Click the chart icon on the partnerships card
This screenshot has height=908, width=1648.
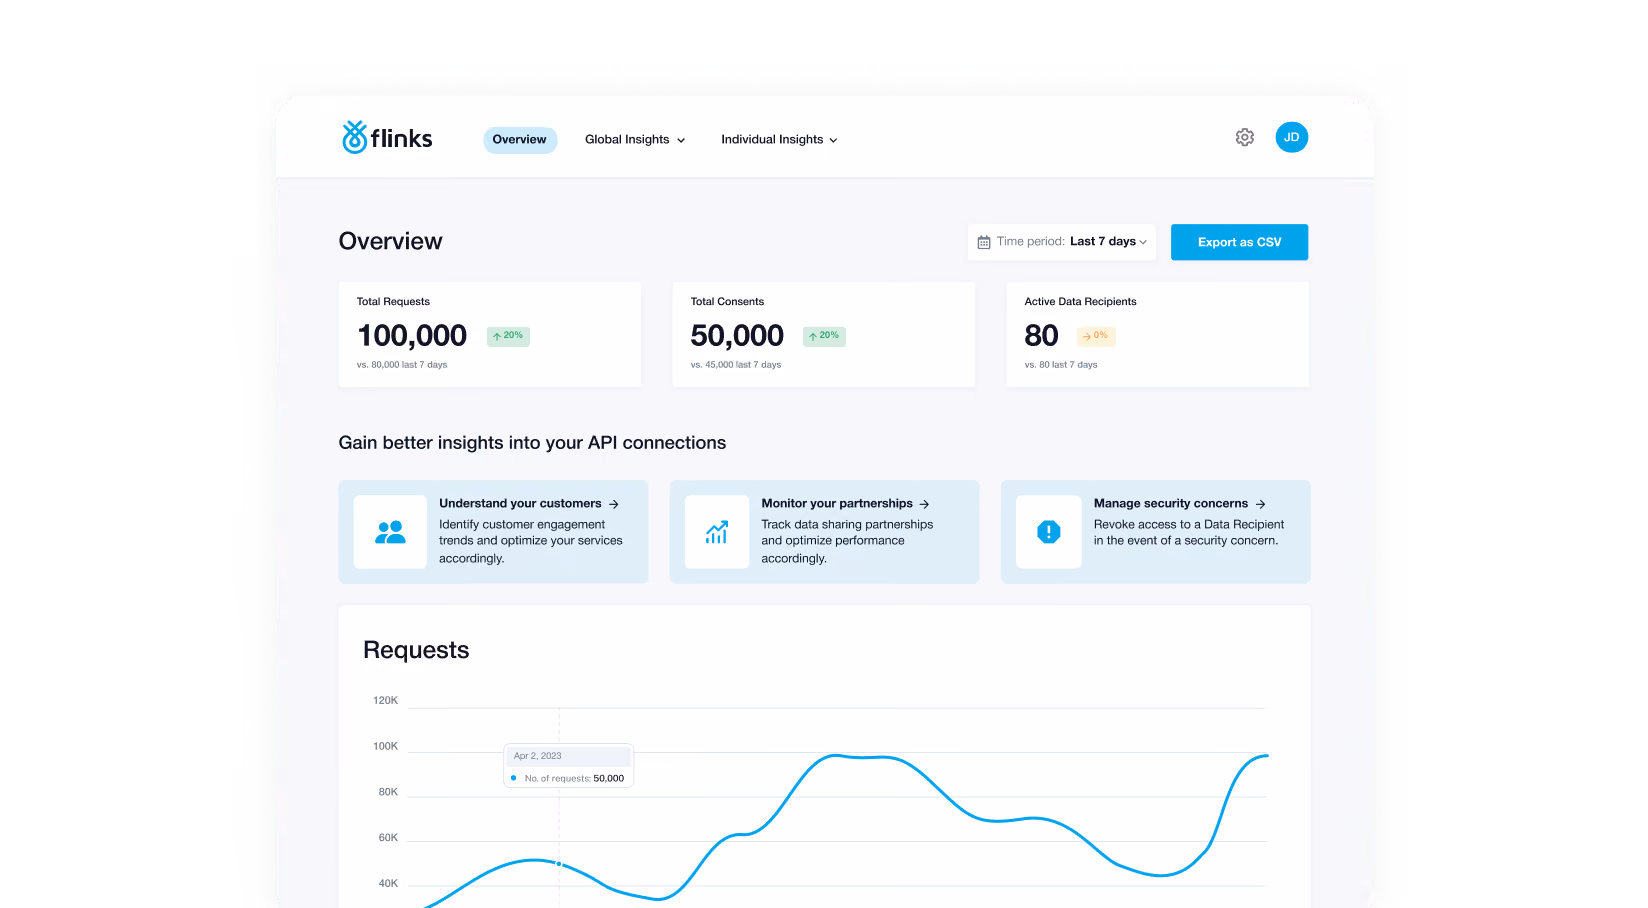click(x=716, y=532)
